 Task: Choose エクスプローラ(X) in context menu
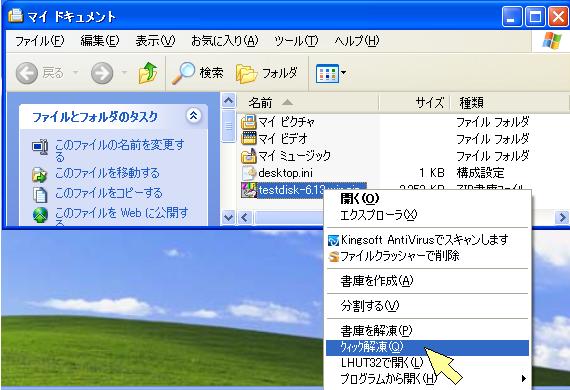coord(428,215)
